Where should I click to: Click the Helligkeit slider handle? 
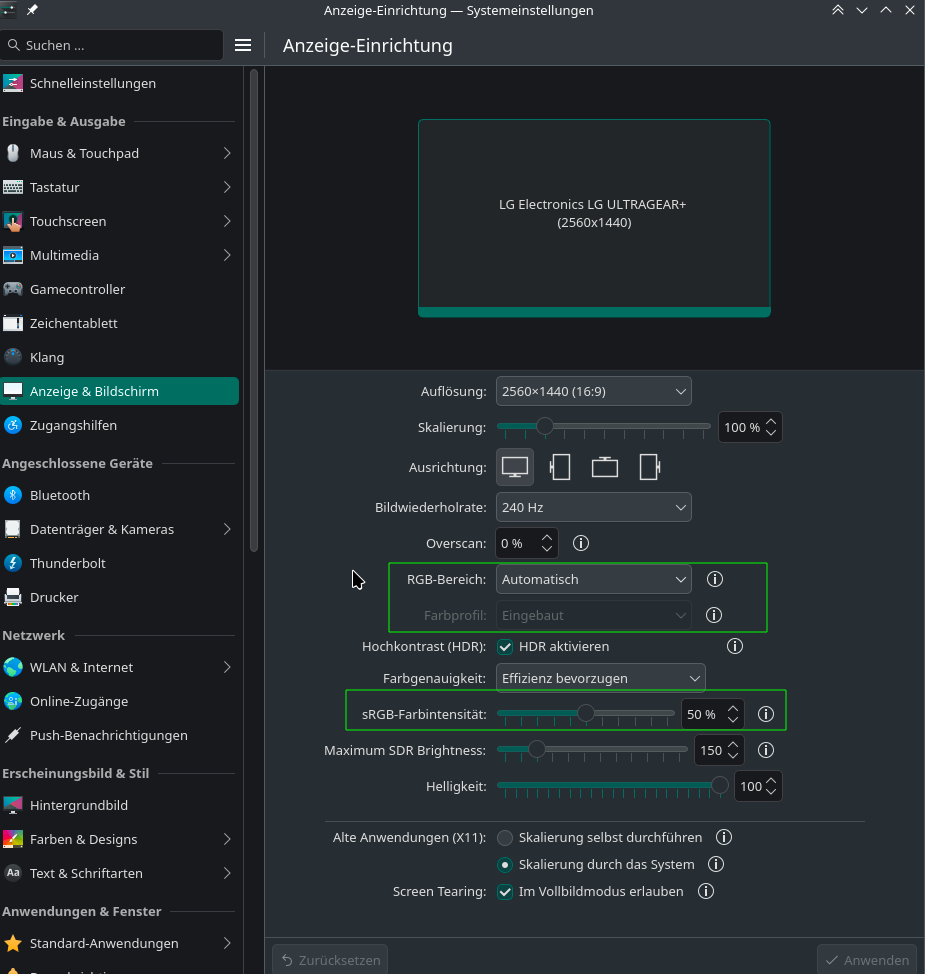pos(719,785)
